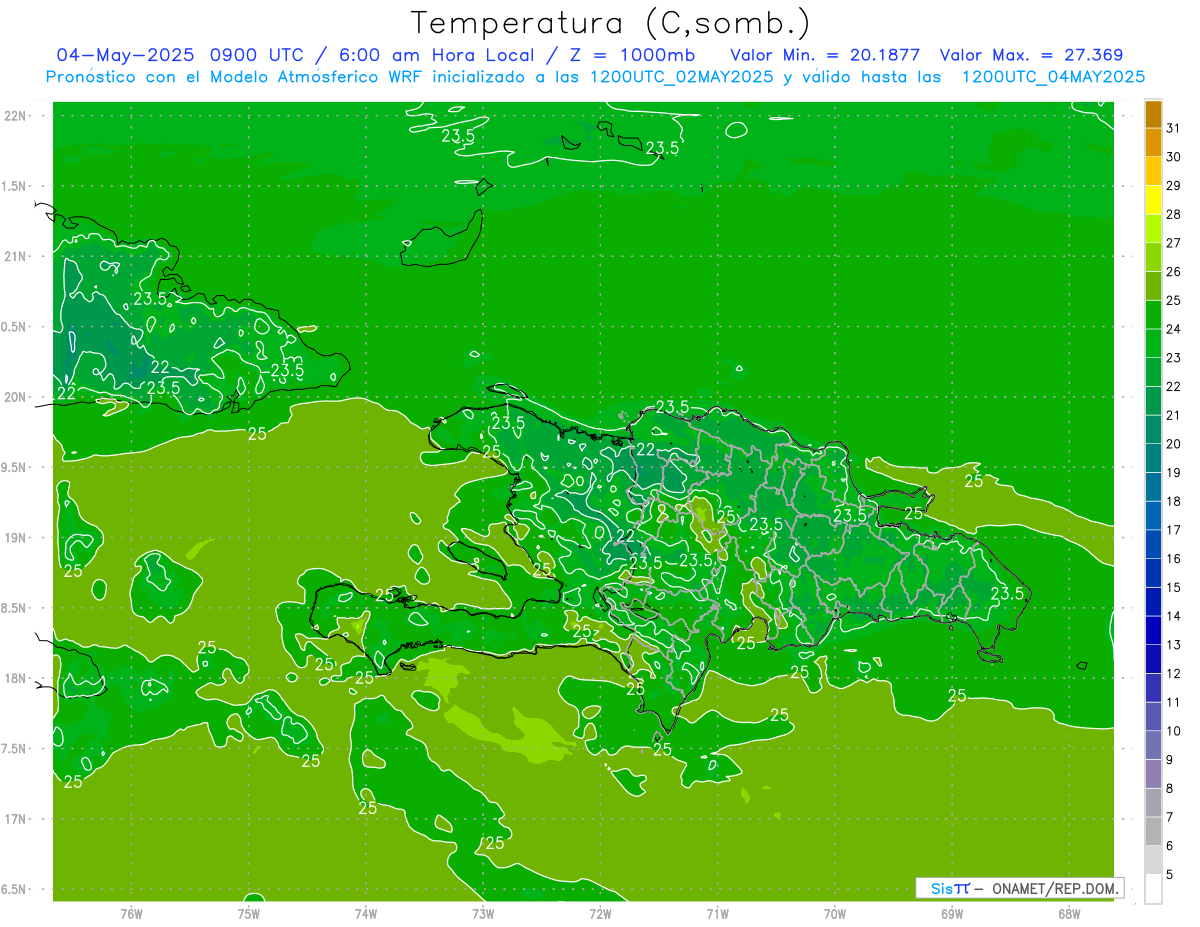Viewport: 1200px width, 927px height.
Task: Click the '6' label on the color scale
Action: [x=1170, y=846]
